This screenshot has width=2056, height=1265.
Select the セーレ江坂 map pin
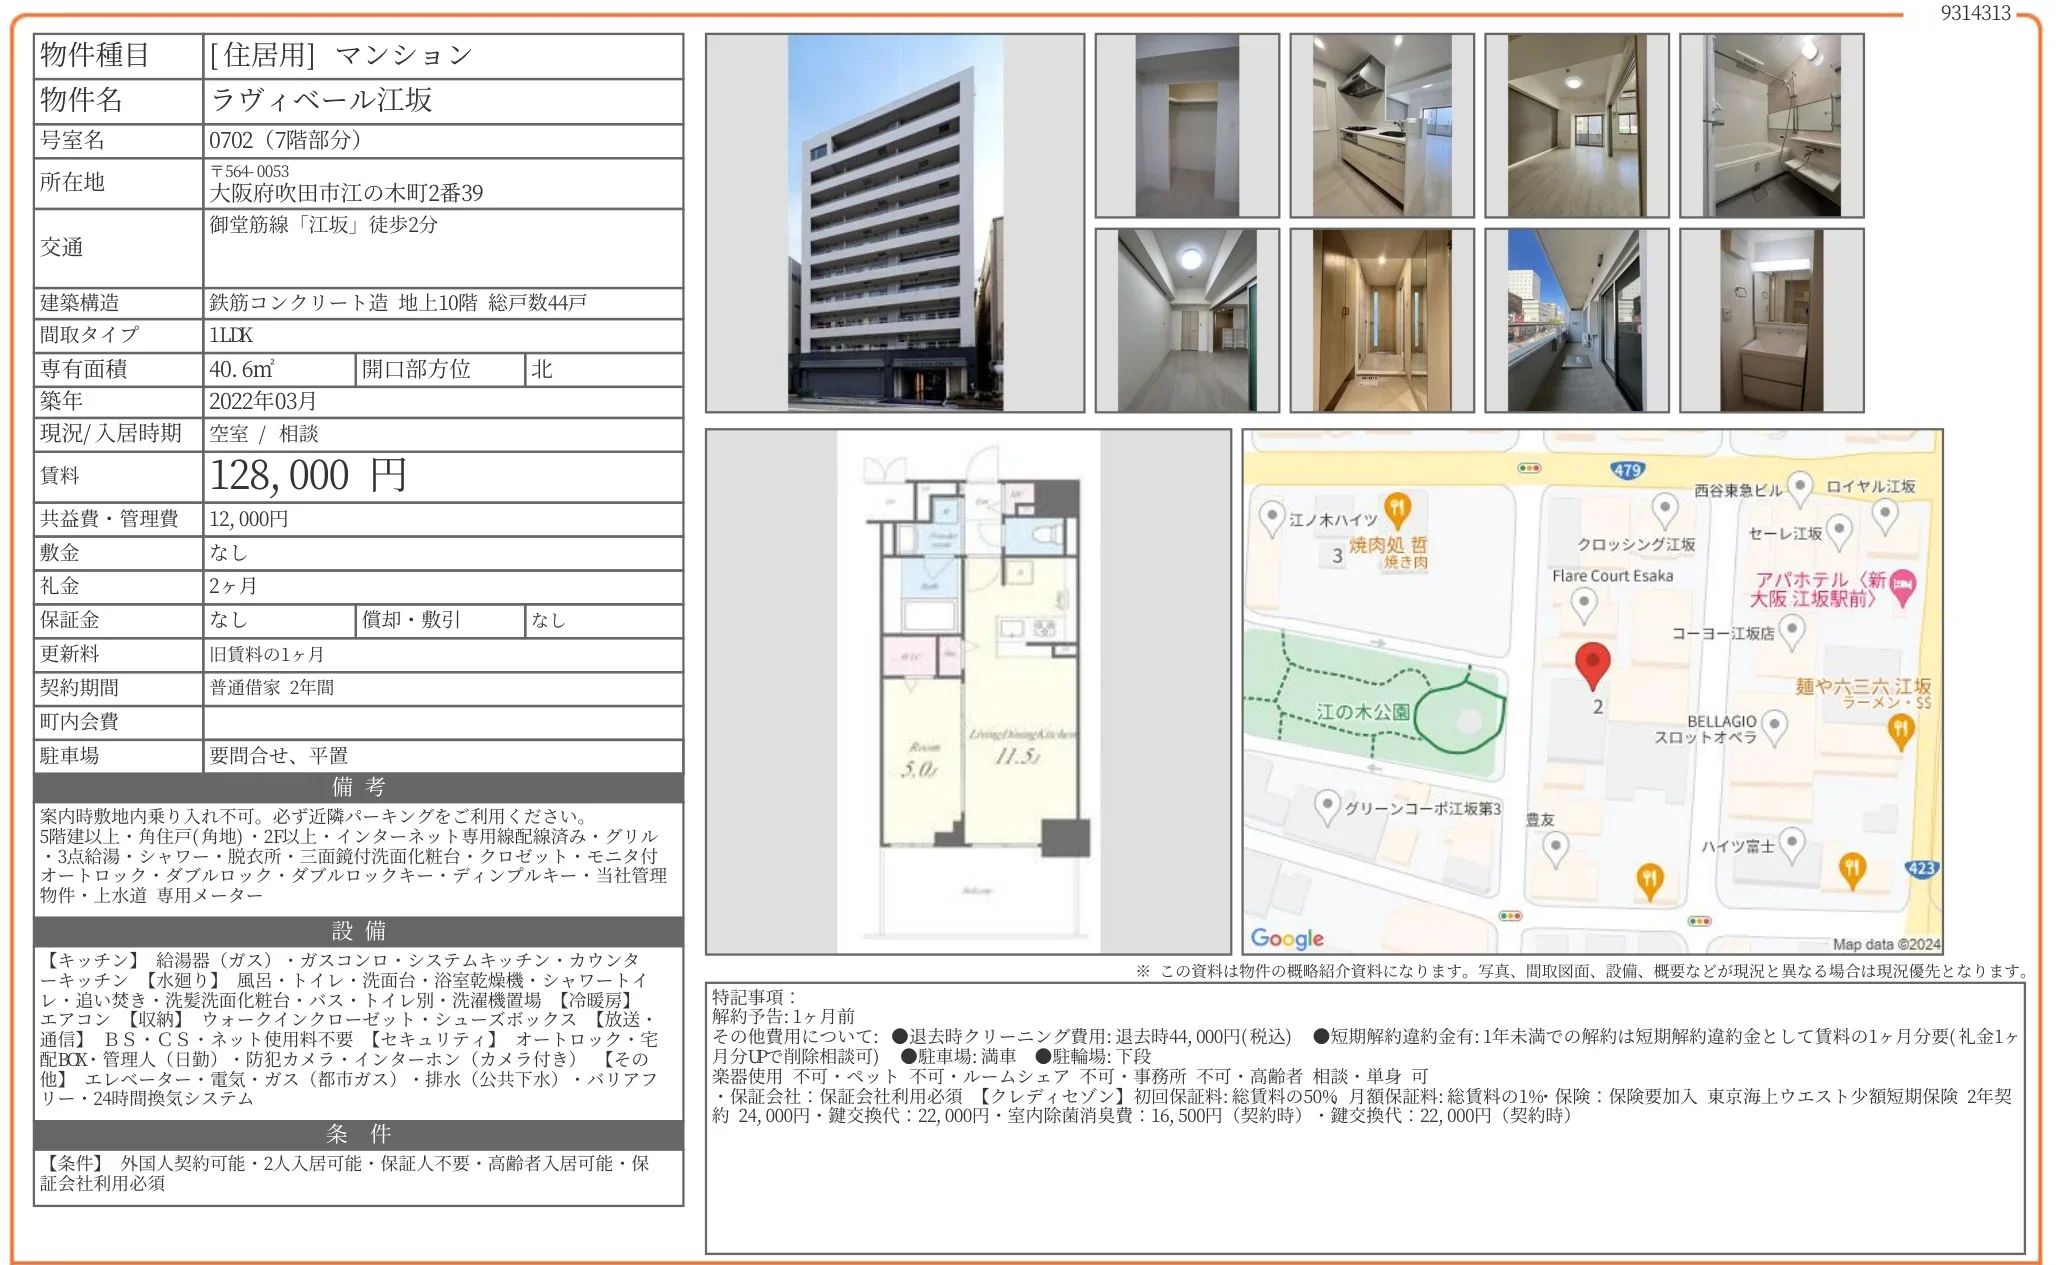pos(1840,531)
